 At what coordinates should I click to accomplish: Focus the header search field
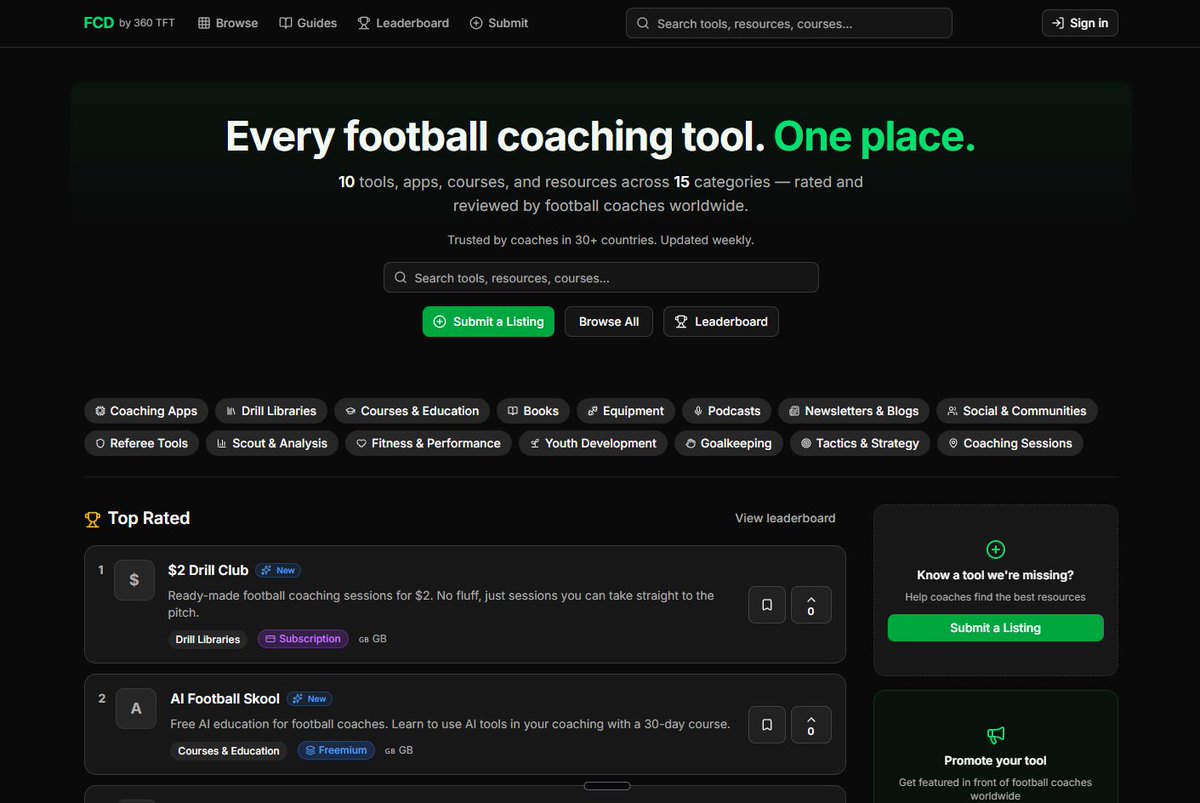[789, 23]
